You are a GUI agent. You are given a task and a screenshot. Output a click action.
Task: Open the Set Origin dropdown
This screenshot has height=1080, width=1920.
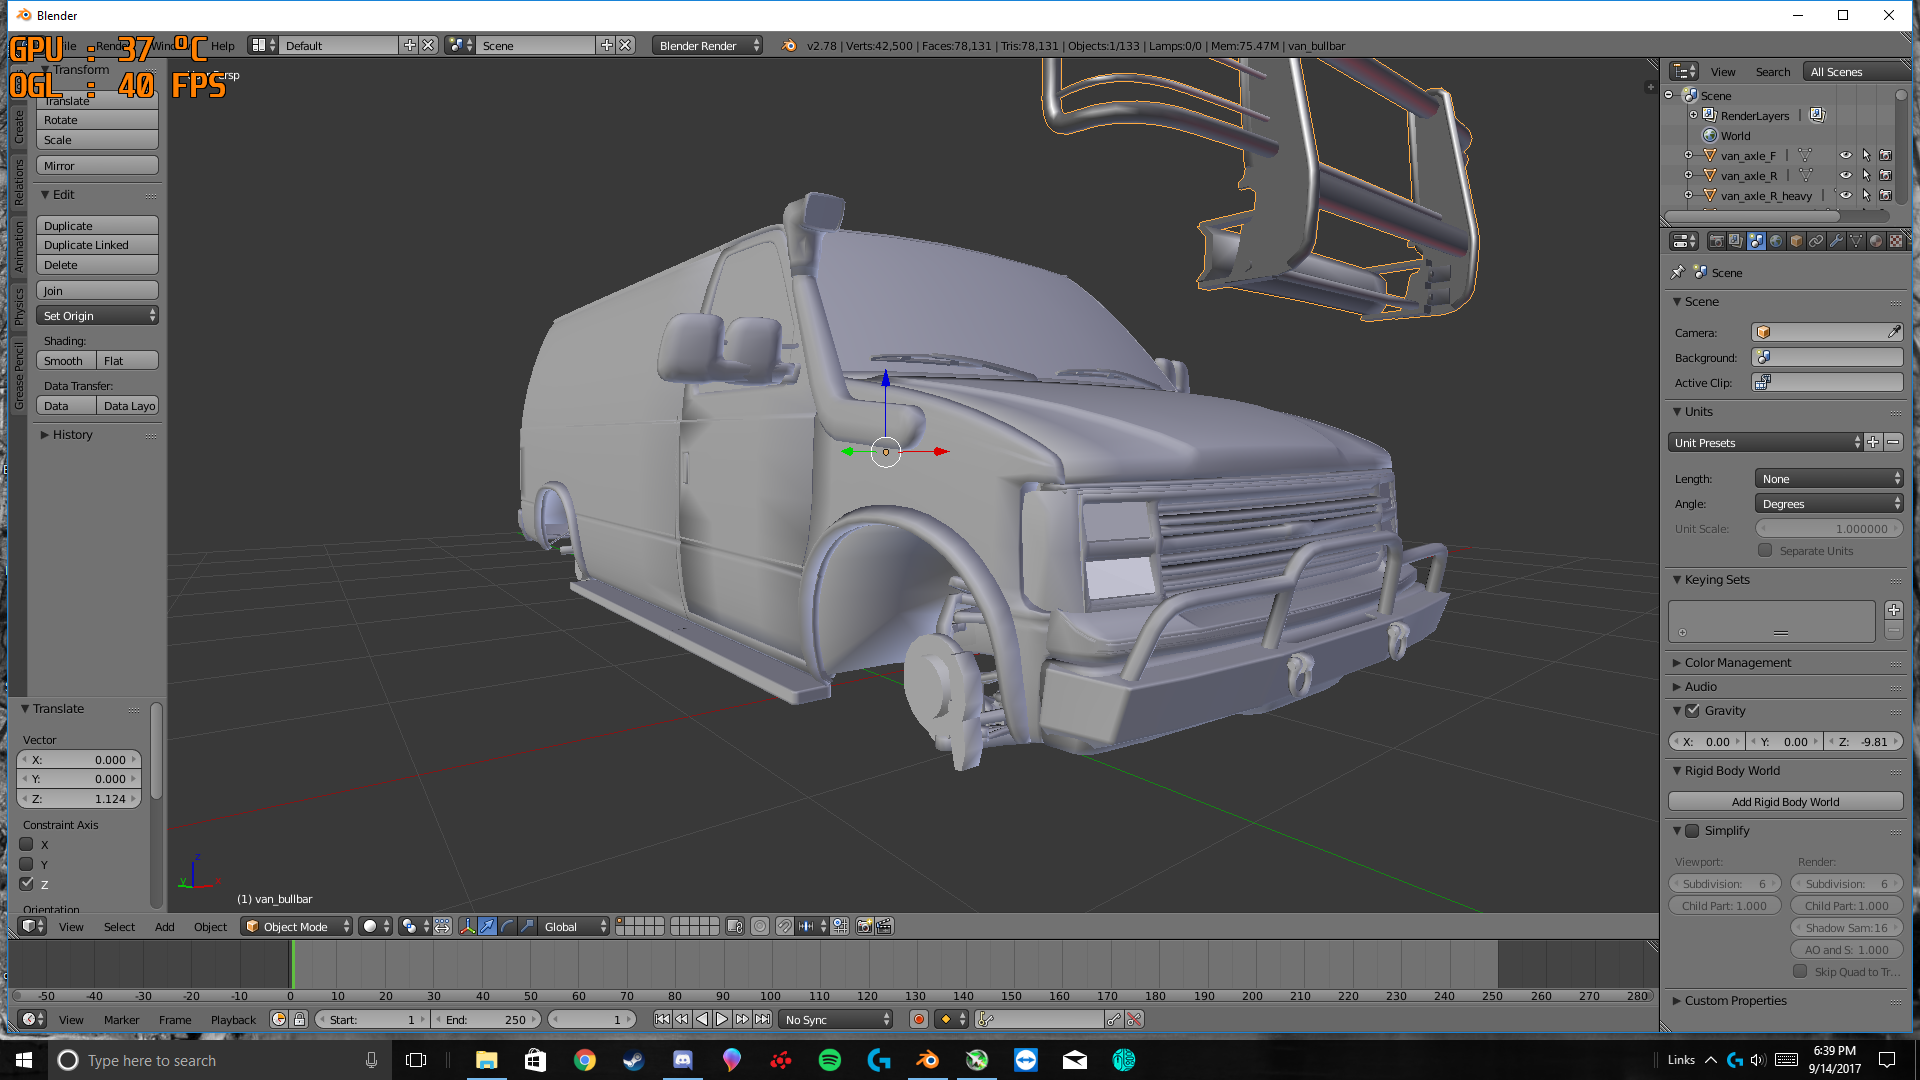97,315
